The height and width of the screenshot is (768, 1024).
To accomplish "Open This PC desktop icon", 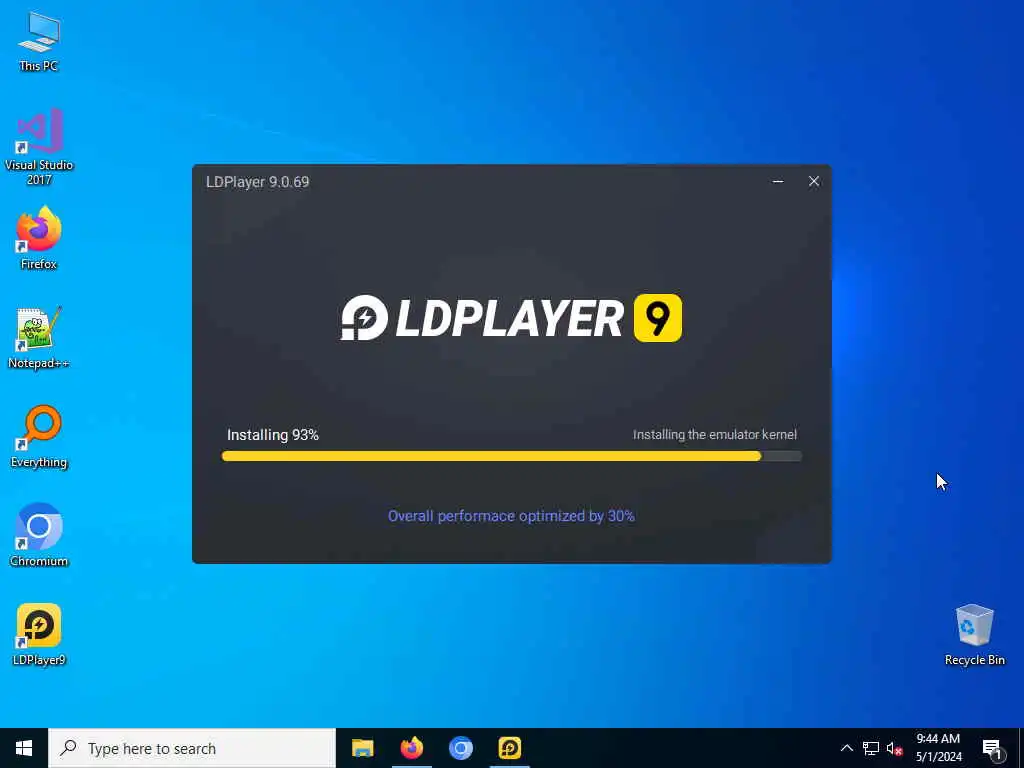I will [x=39, y=41].
